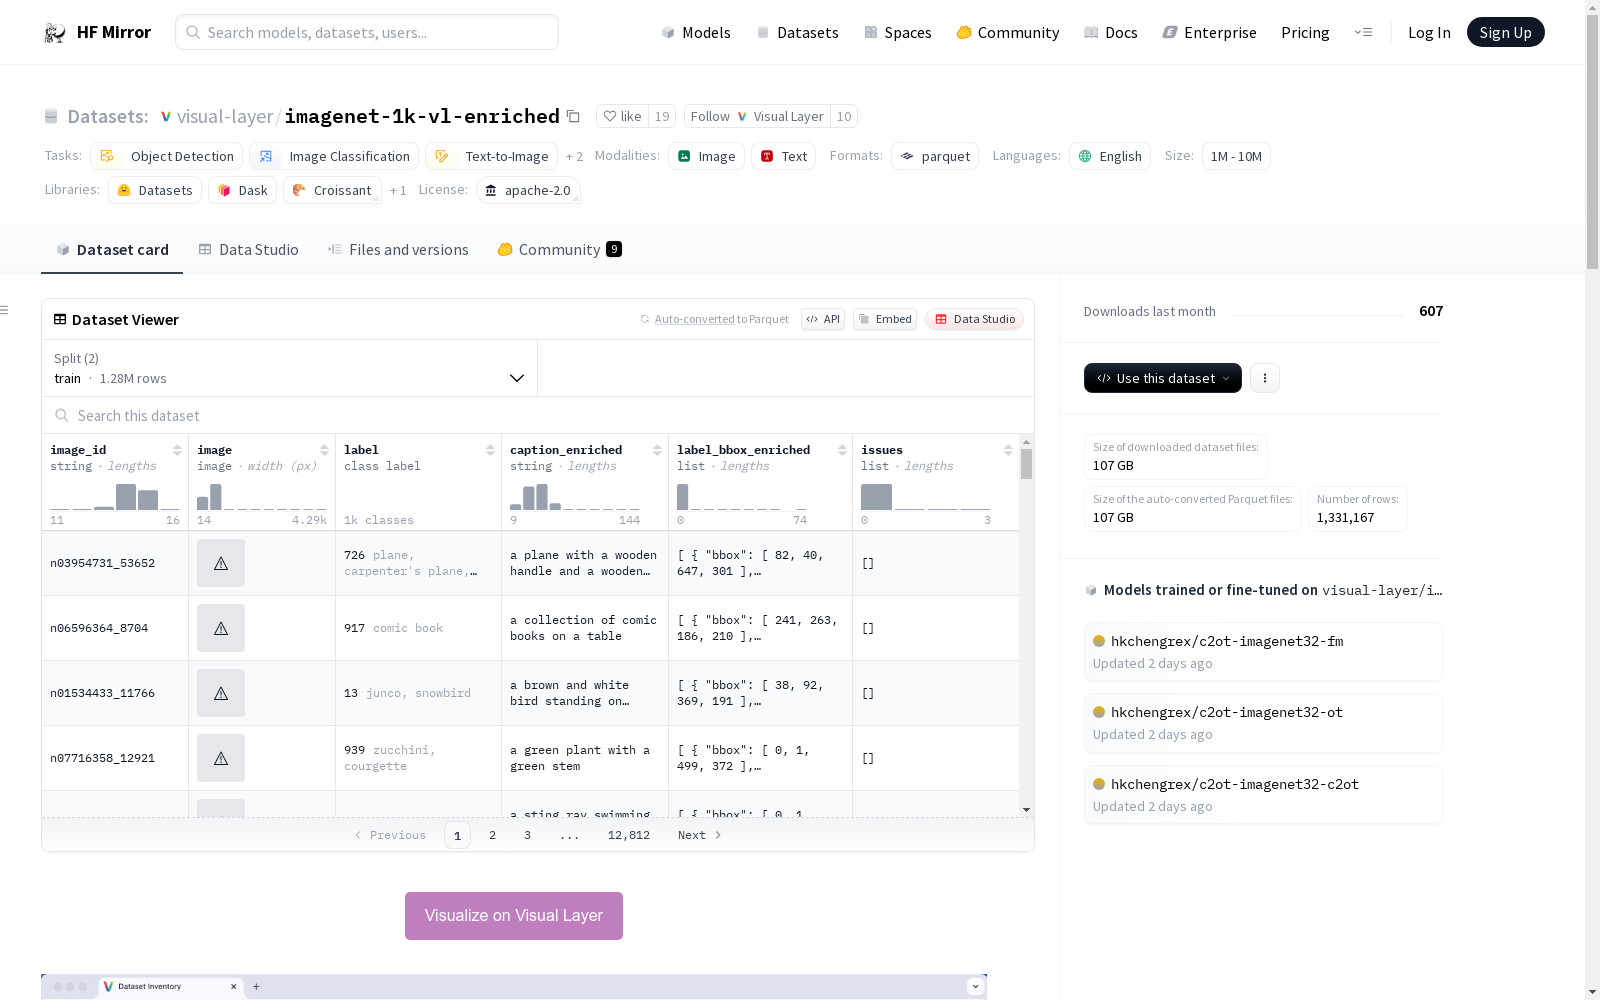Viewport: 1600px width, 1000px height.
Task: Click the three-dot more options button
Action: click(x=1265, y=378)
